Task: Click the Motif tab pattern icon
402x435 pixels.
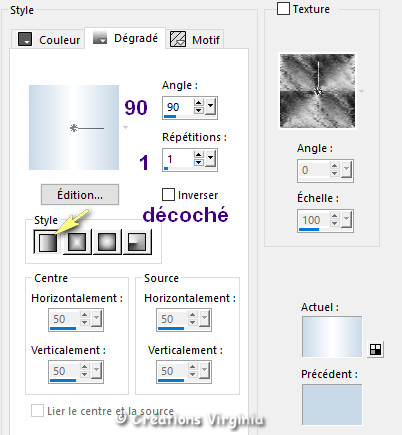Action: click(x=178, y=39)
